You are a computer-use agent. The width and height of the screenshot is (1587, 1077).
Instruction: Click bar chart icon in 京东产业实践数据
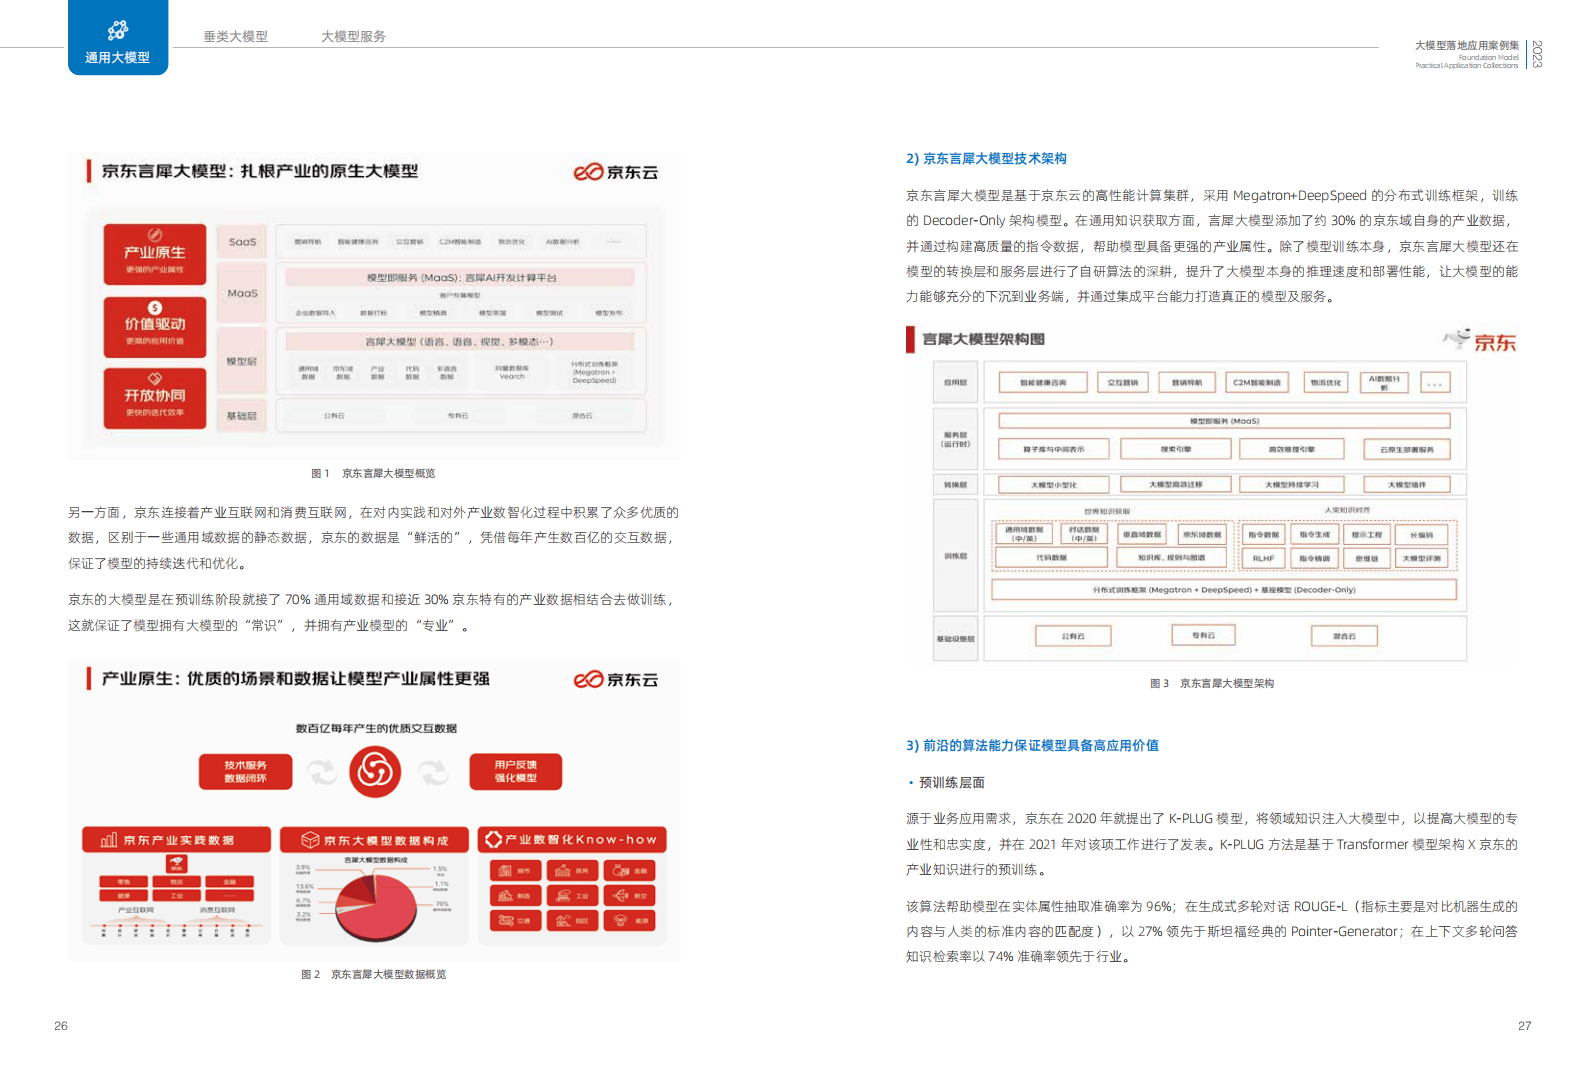pos(109,840)
